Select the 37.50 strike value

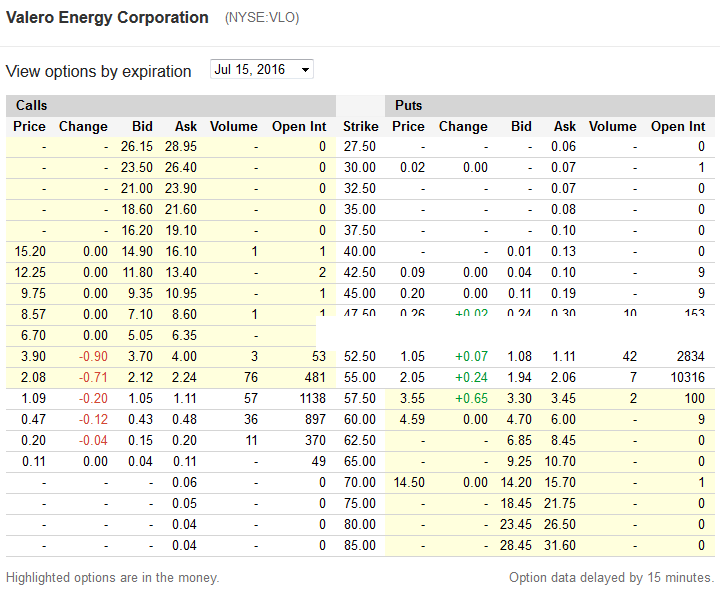pyautogui.click(x=360, y=230)
